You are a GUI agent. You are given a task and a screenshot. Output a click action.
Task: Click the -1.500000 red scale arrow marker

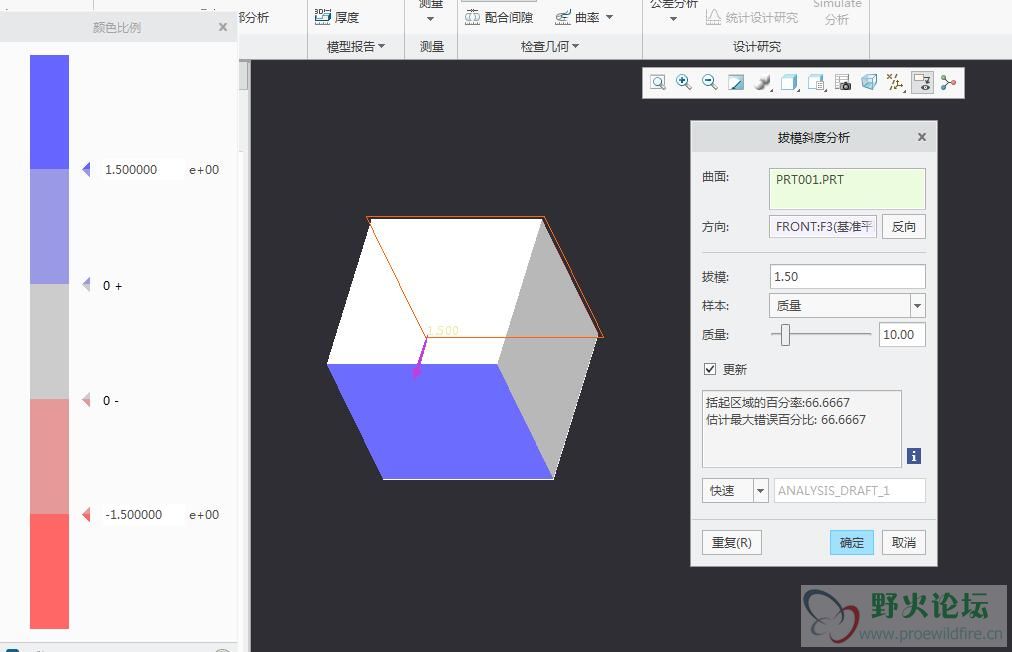tap(86, 514)
